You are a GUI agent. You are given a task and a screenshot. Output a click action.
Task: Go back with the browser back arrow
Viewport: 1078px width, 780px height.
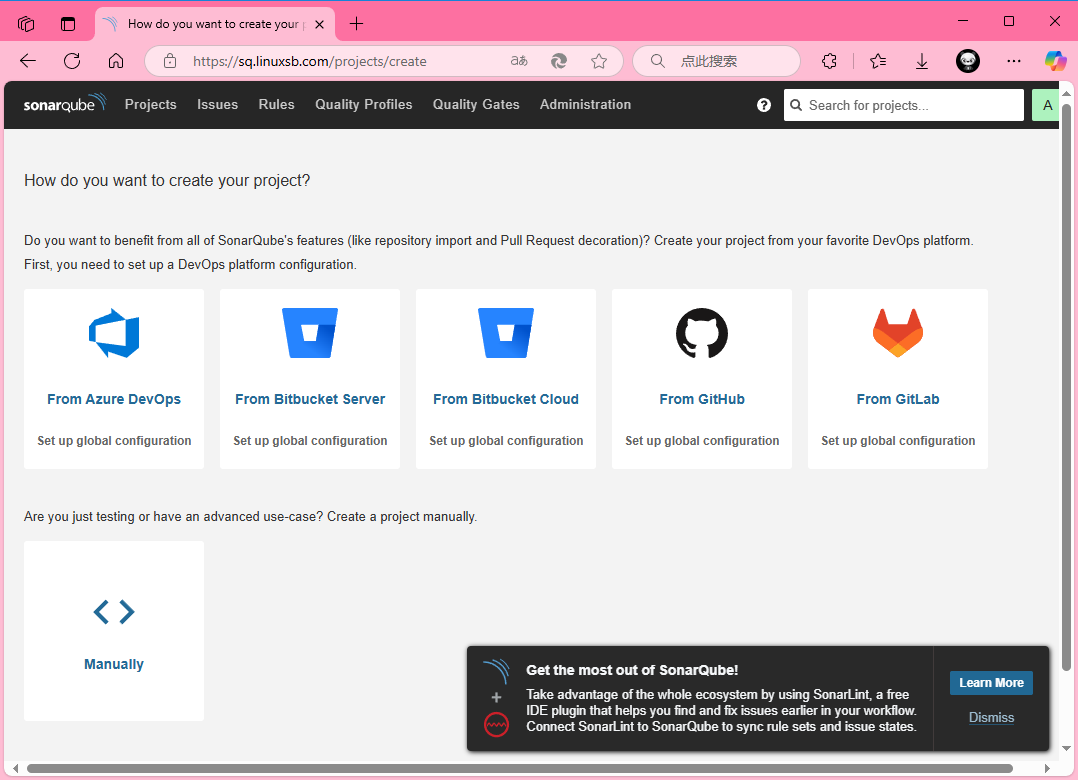pos(28,61)
